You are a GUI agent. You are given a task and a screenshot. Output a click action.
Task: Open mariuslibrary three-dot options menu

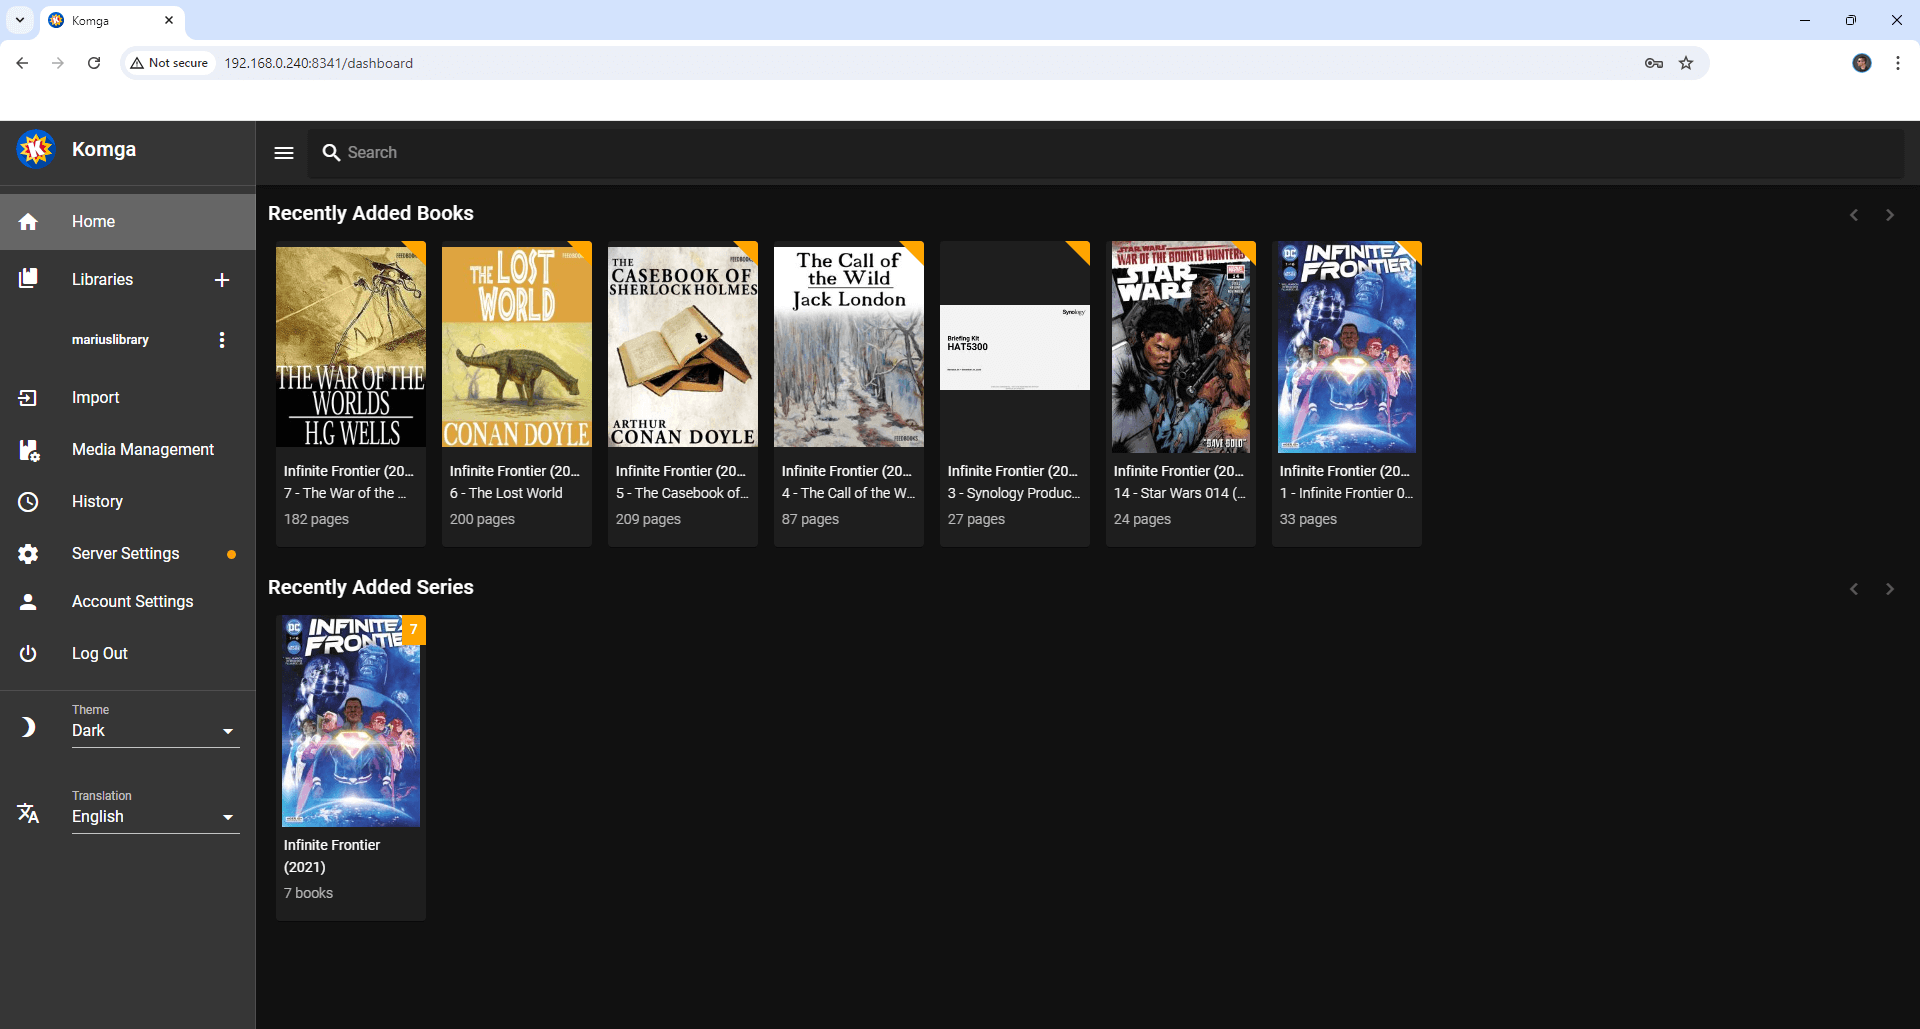coord(222,340)
